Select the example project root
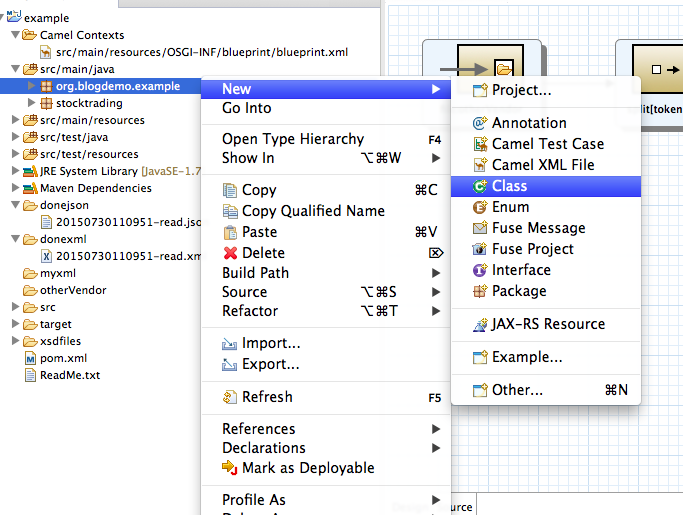This screenshot has height=515, width=683. (47, 18)
